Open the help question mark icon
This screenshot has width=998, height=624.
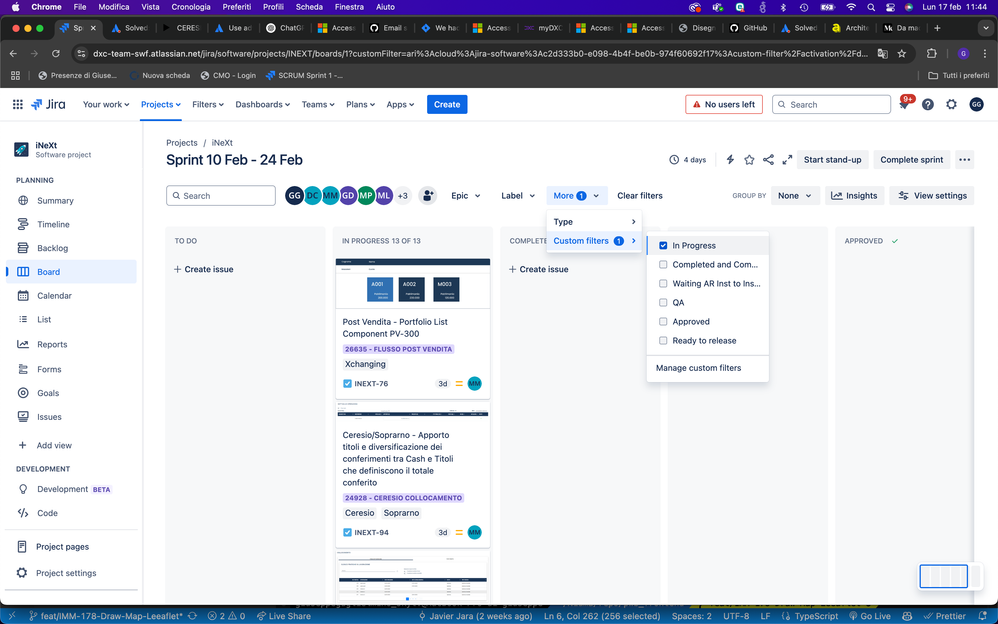click(x=928, y=104)
